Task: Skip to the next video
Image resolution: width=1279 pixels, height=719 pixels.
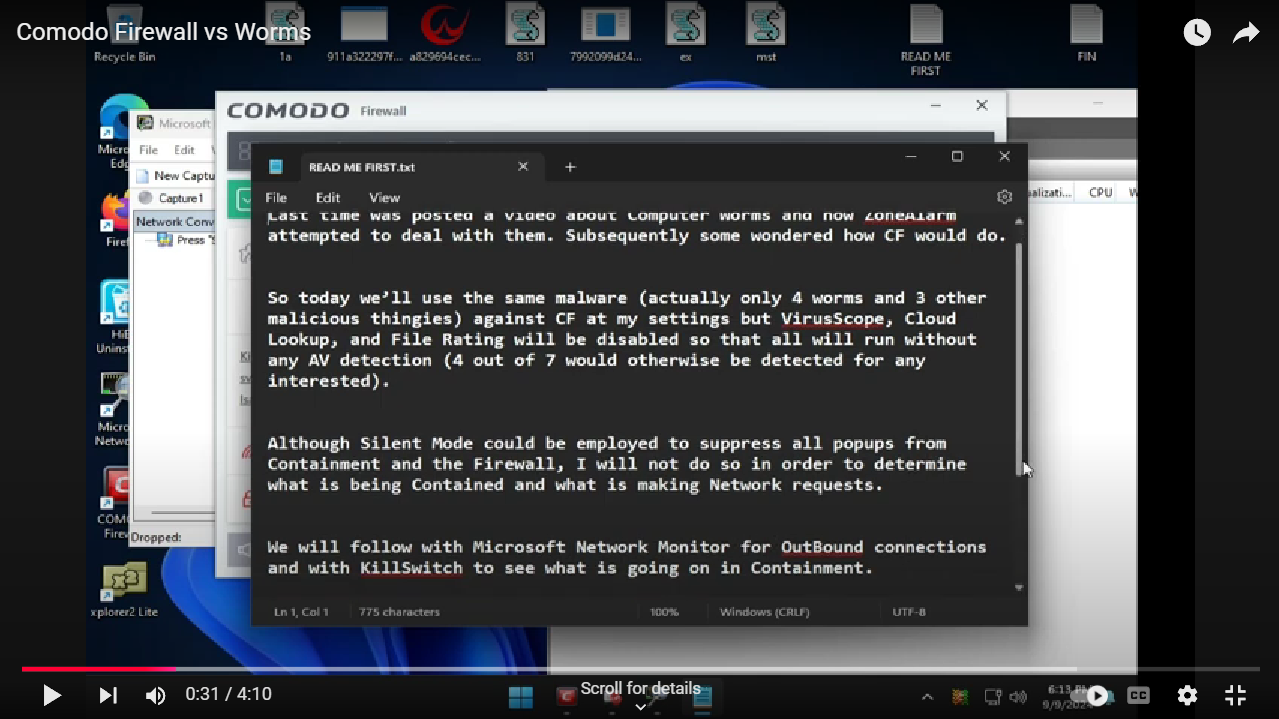Action: (108, 695)
